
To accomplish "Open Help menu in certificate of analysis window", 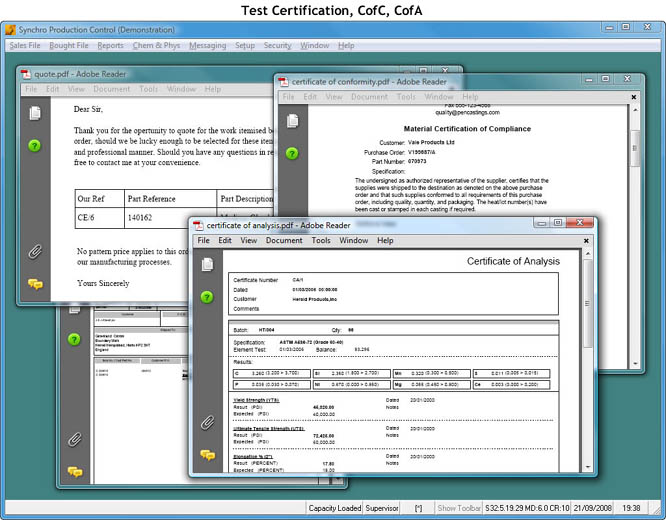I will pos(385,240).
